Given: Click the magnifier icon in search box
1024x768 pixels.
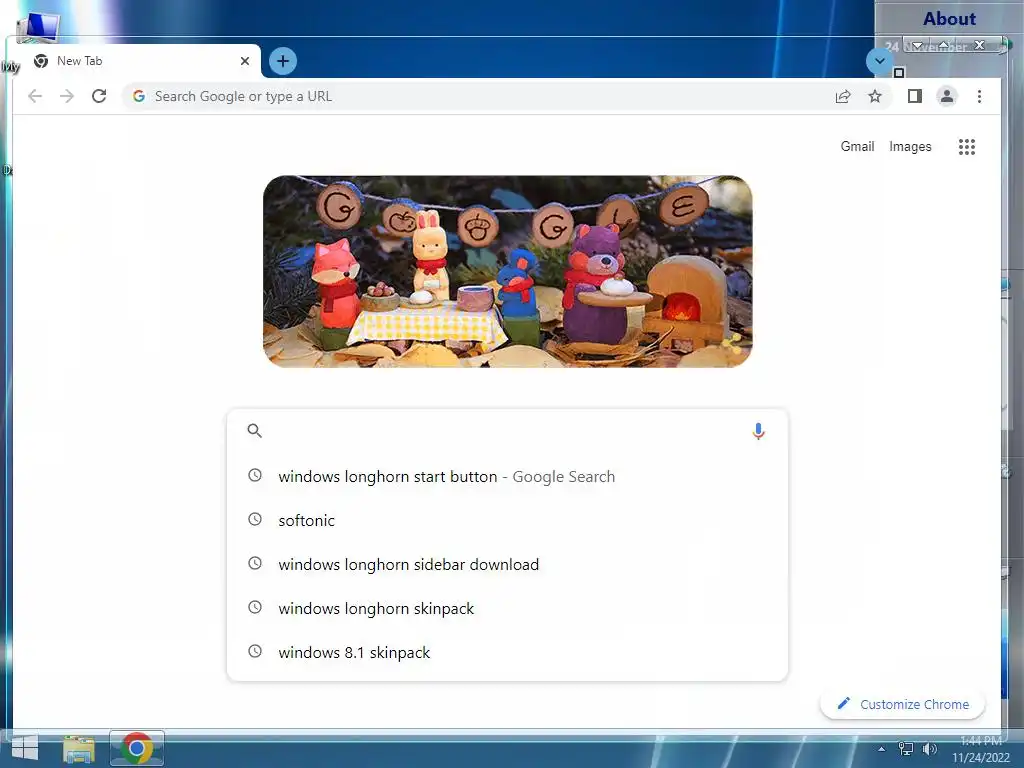Looking at the screenshot, I should (x=255, y=431).
